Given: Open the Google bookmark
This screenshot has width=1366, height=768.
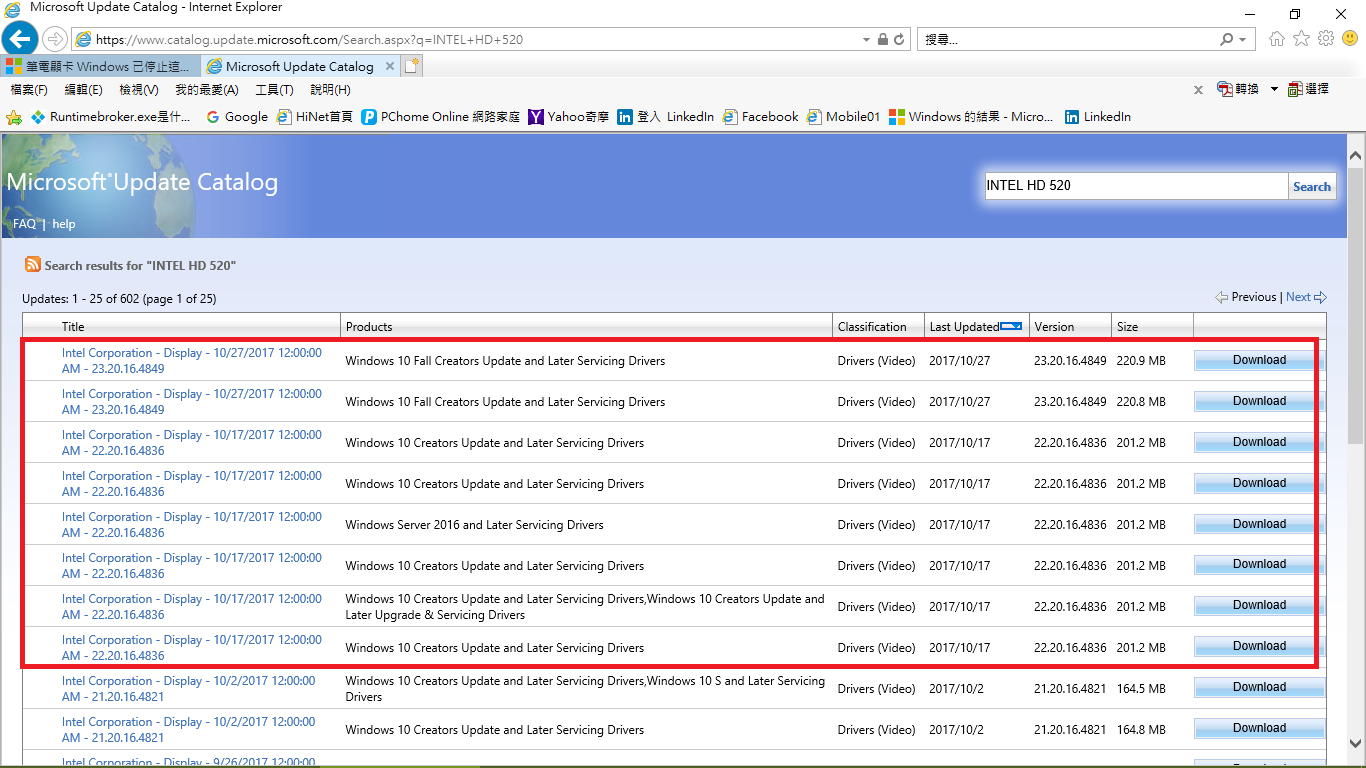Looking at the screenshot, I should 237,117.
